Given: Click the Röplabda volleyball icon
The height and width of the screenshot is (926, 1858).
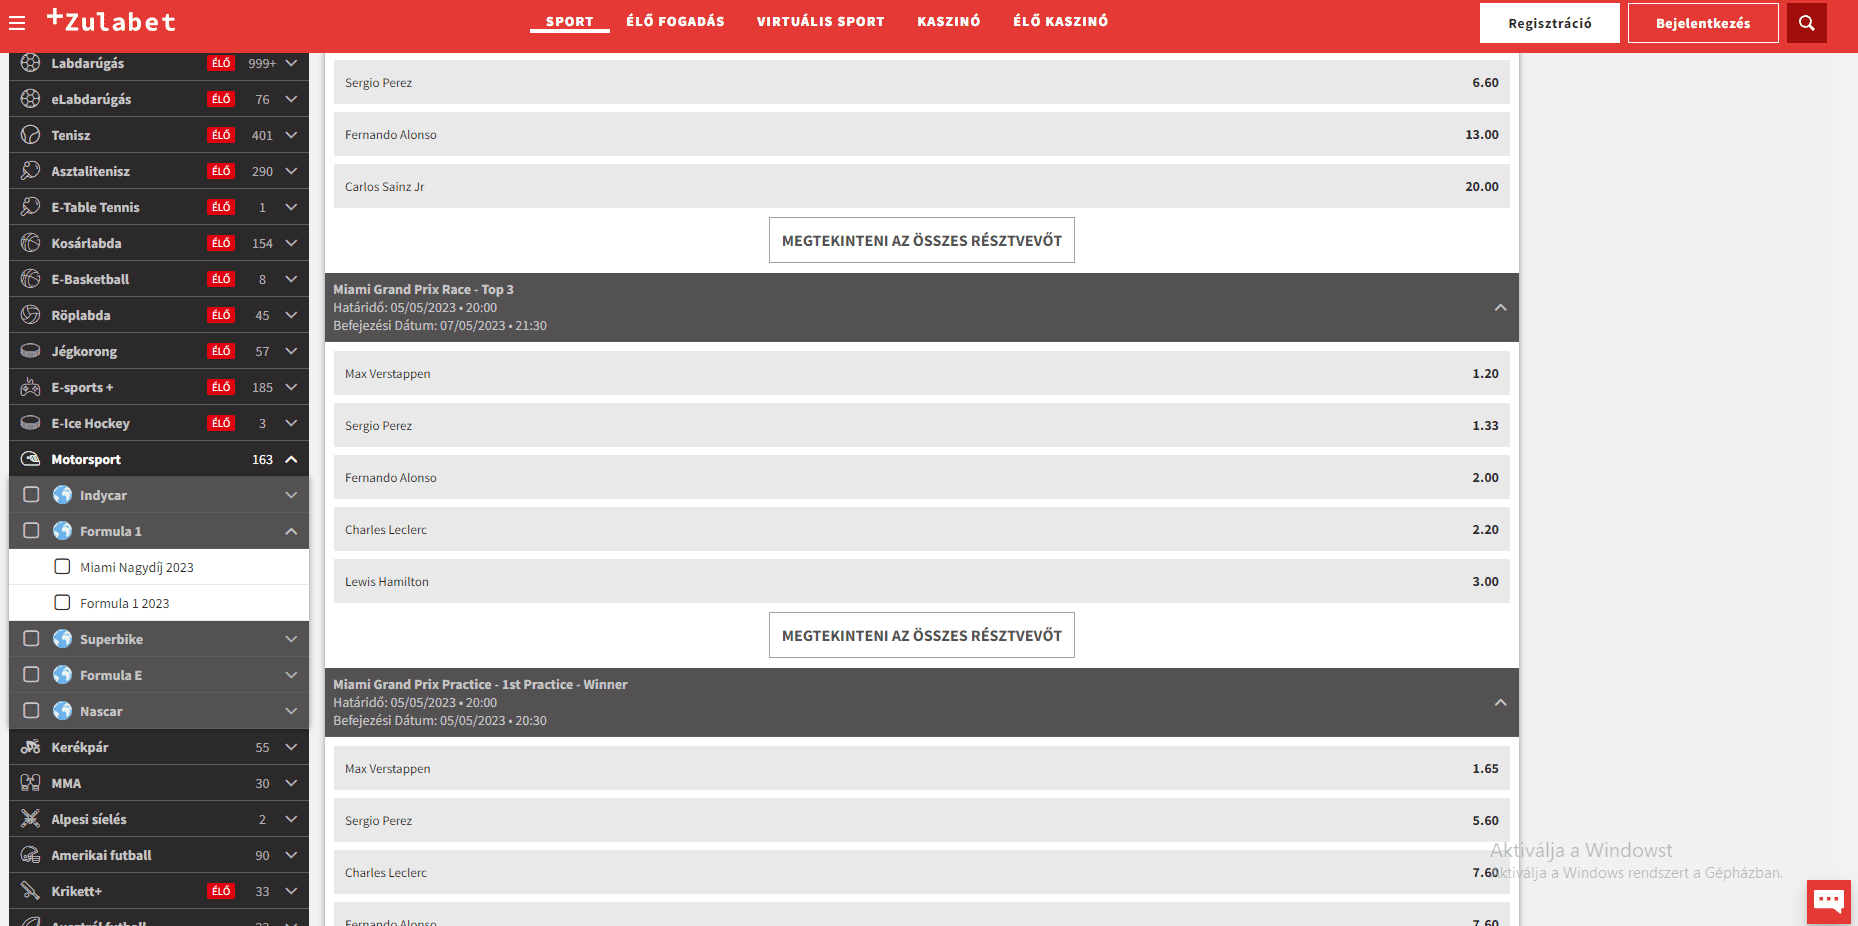Looking at the screenshot, I should [x=31, y=315].
